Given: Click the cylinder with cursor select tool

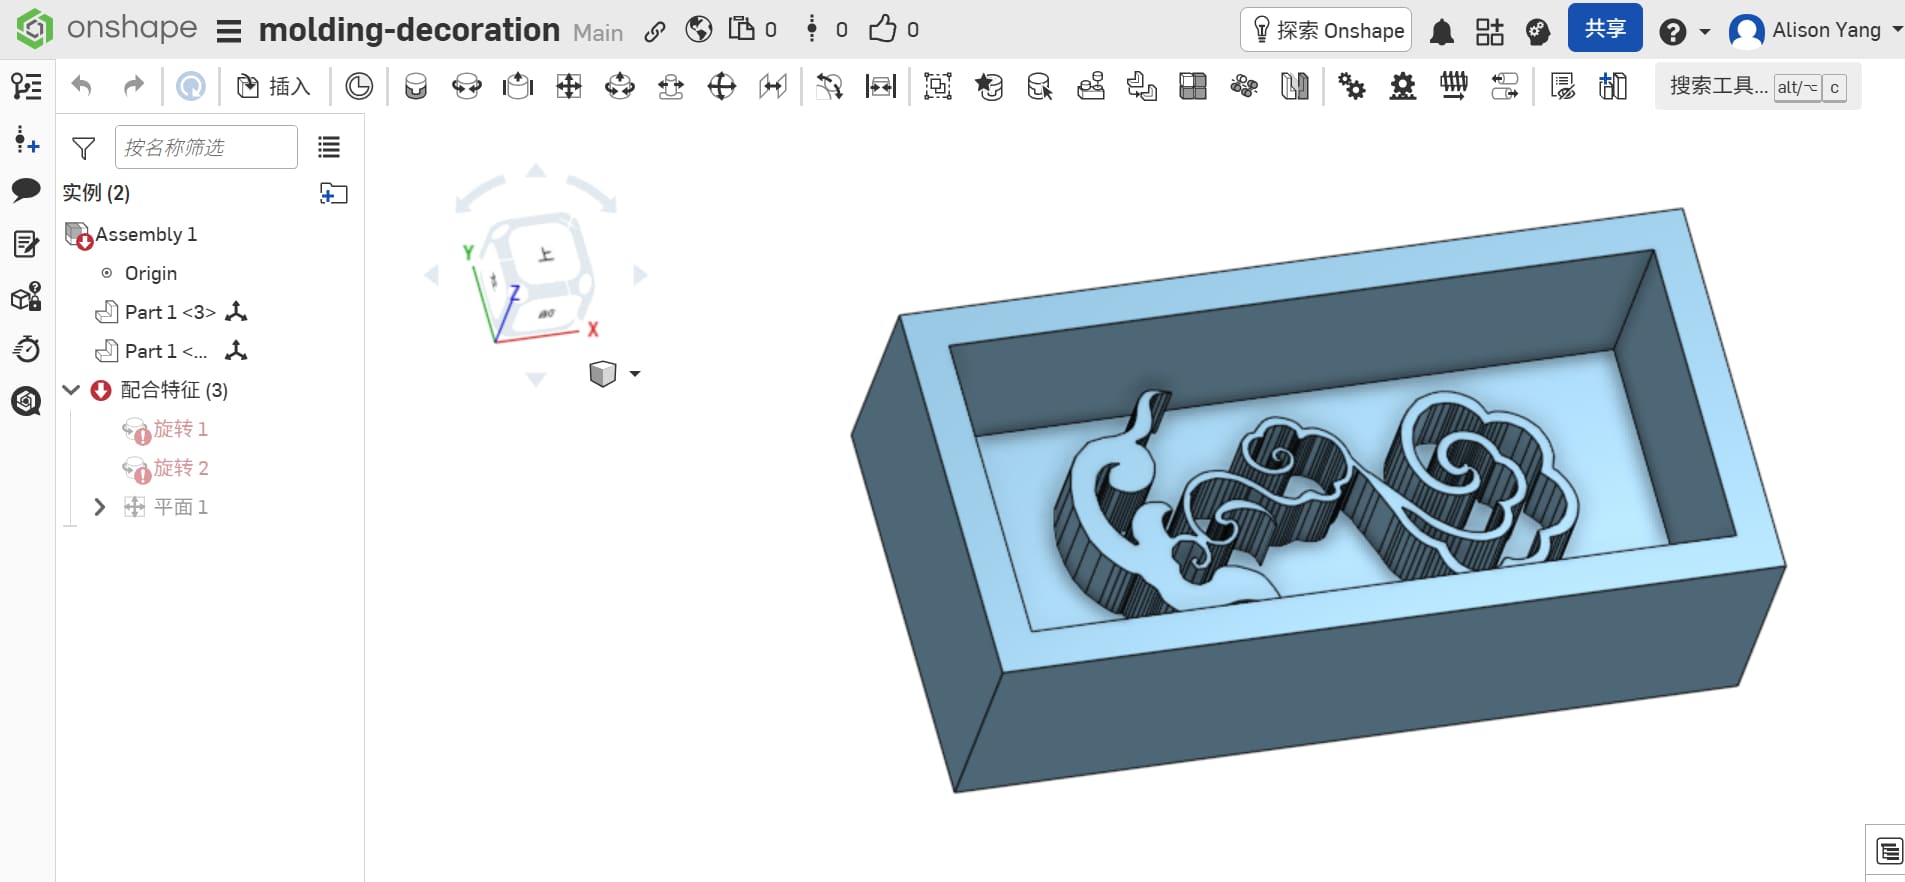Looking at the screenshot, I should pyautogui.click(x=1040, y=87).
